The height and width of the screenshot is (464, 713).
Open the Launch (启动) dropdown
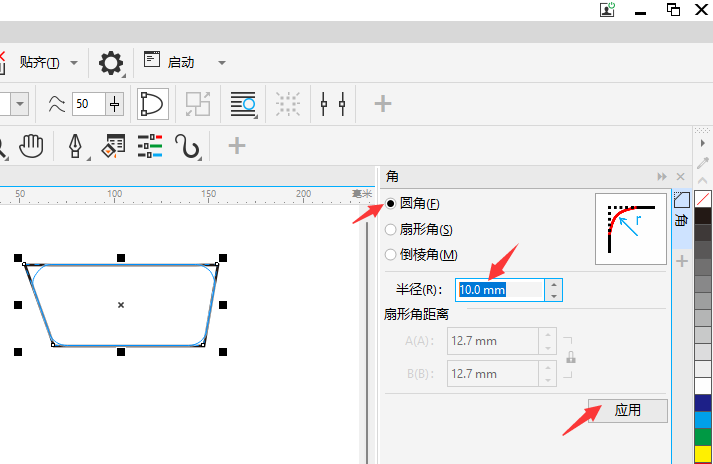coord(222,63)
